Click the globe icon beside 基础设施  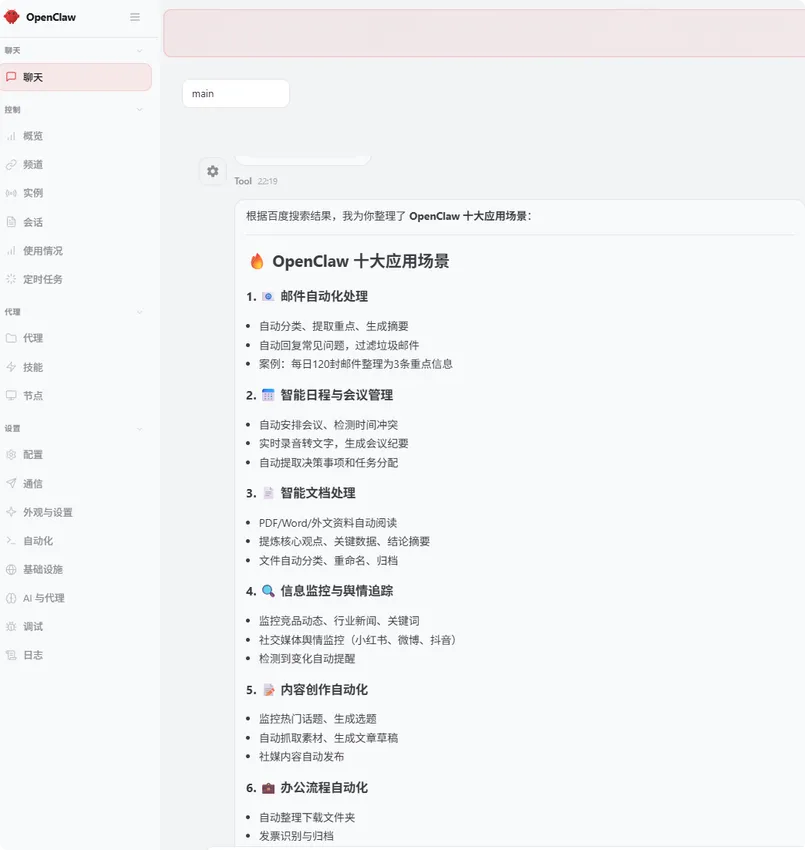[11, 569]
